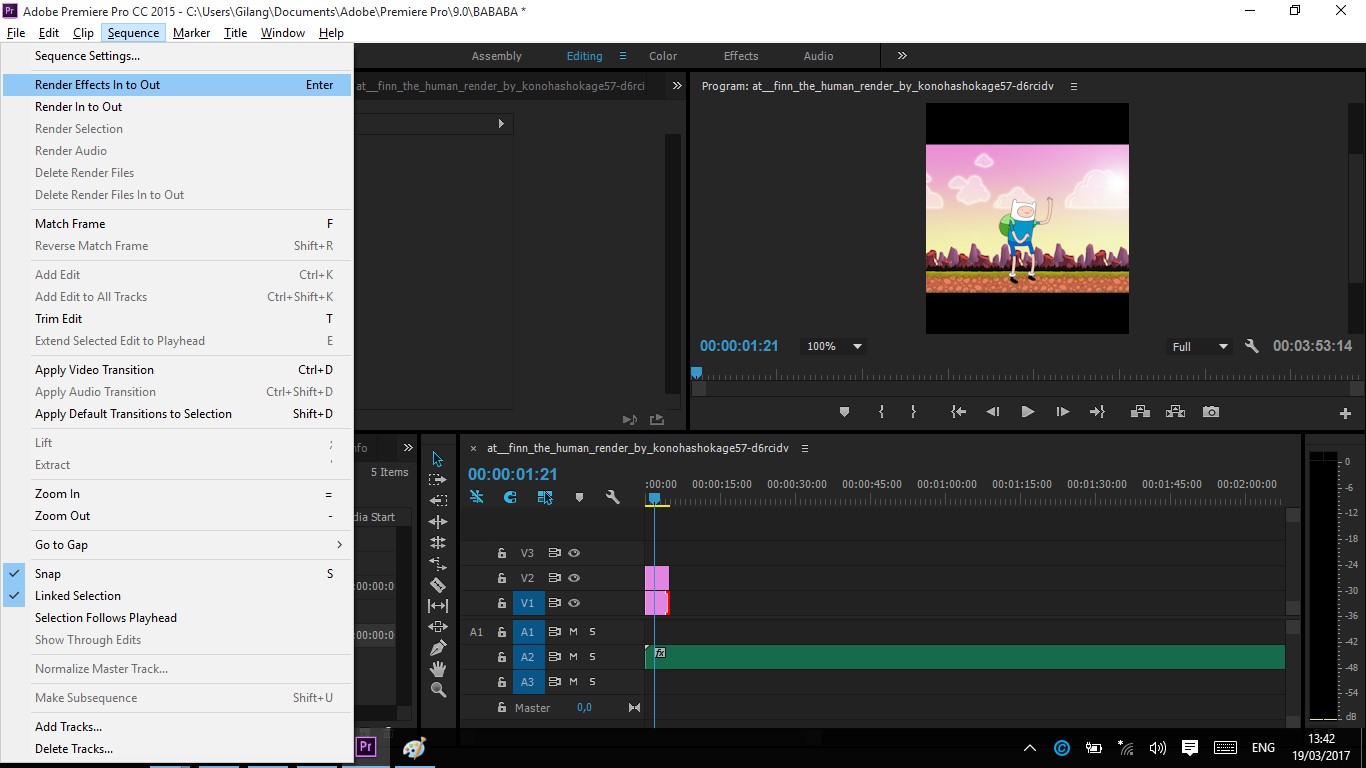Select the Slide tool
The width and height of the screenshot is (1366, 768).
(437, 627)
